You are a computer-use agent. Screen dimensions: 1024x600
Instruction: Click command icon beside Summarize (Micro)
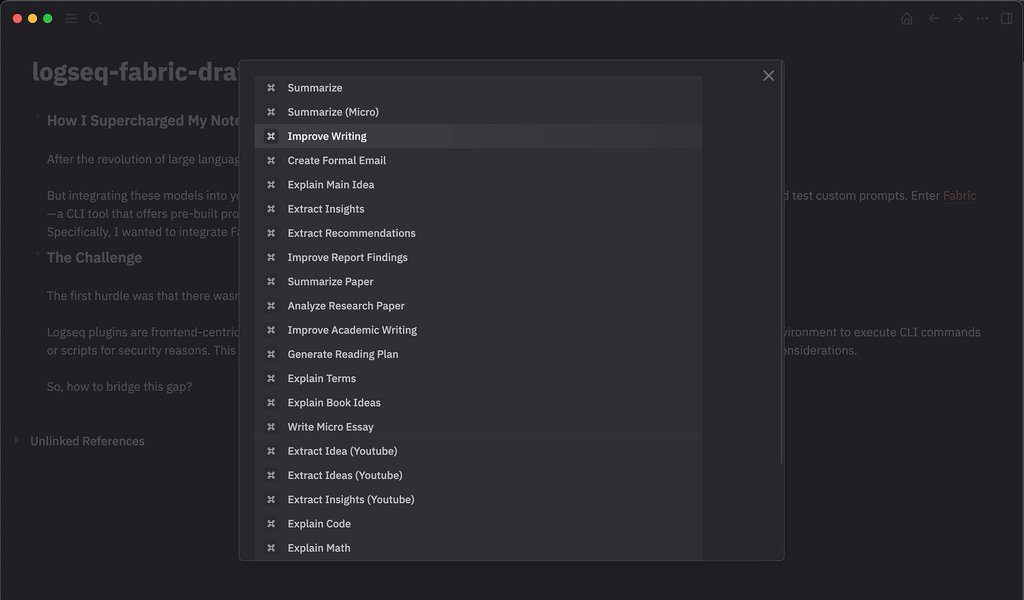[271, 112]
